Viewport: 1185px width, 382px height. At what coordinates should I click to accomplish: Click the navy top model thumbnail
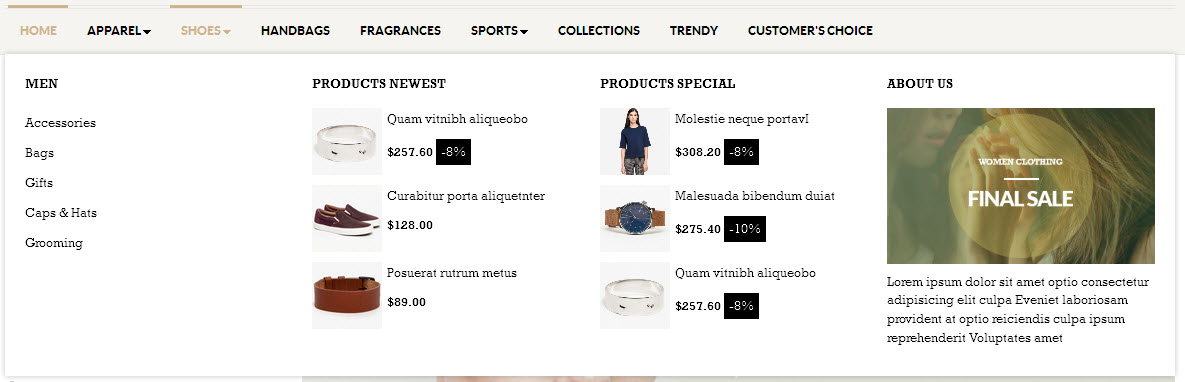635,141
